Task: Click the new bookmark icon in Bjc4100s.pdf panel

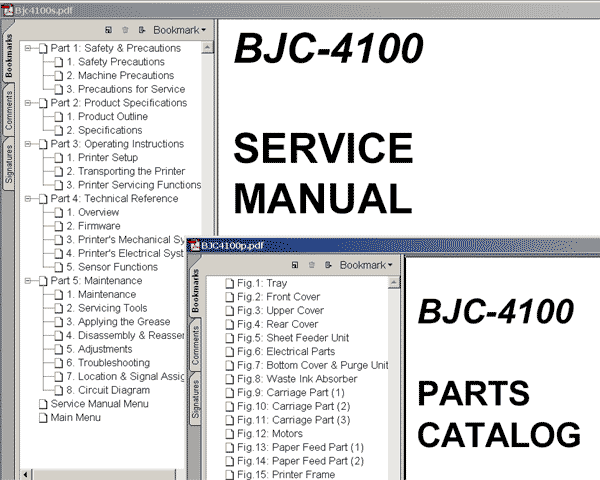Action: [x=109, y=30]
